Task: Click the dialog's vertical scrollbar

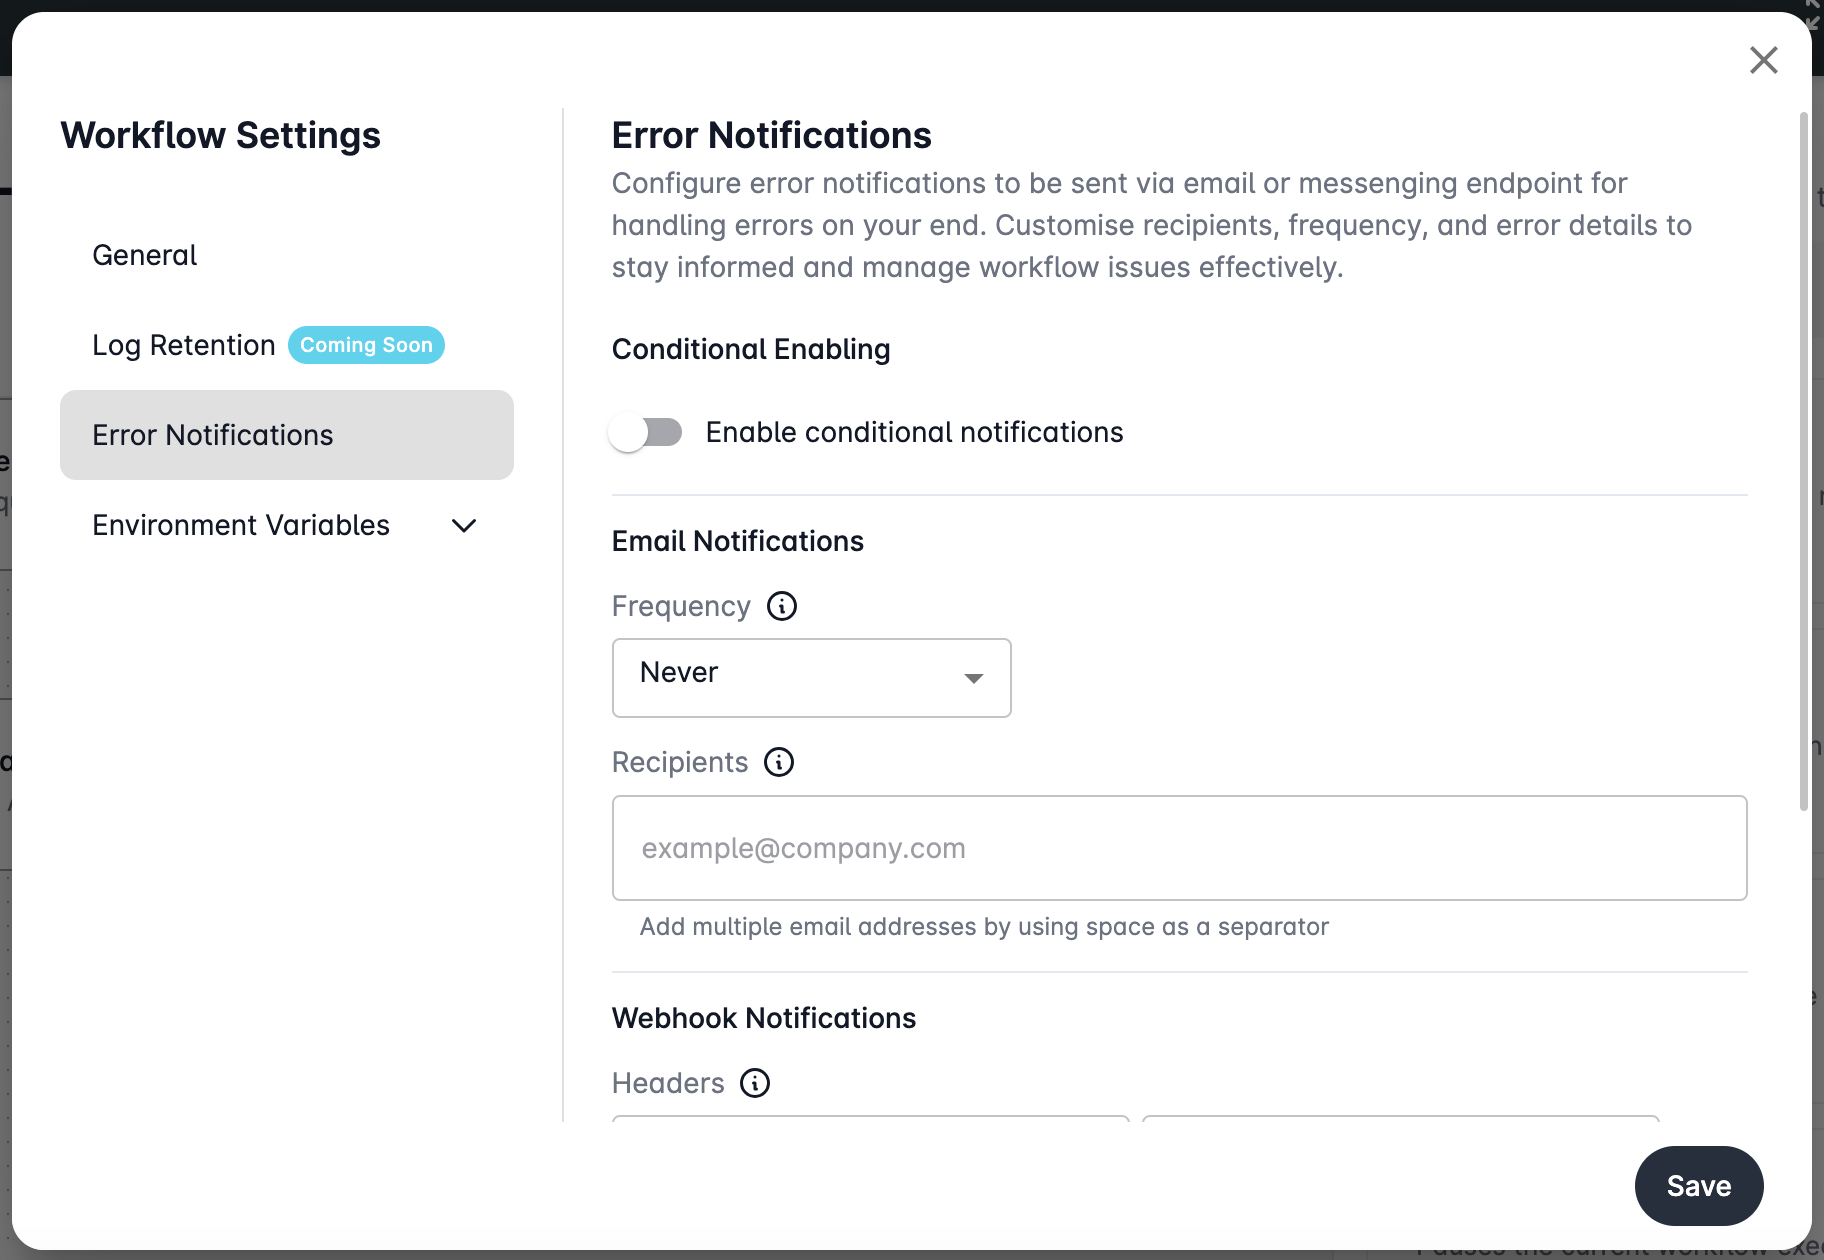Action: 1804,460
